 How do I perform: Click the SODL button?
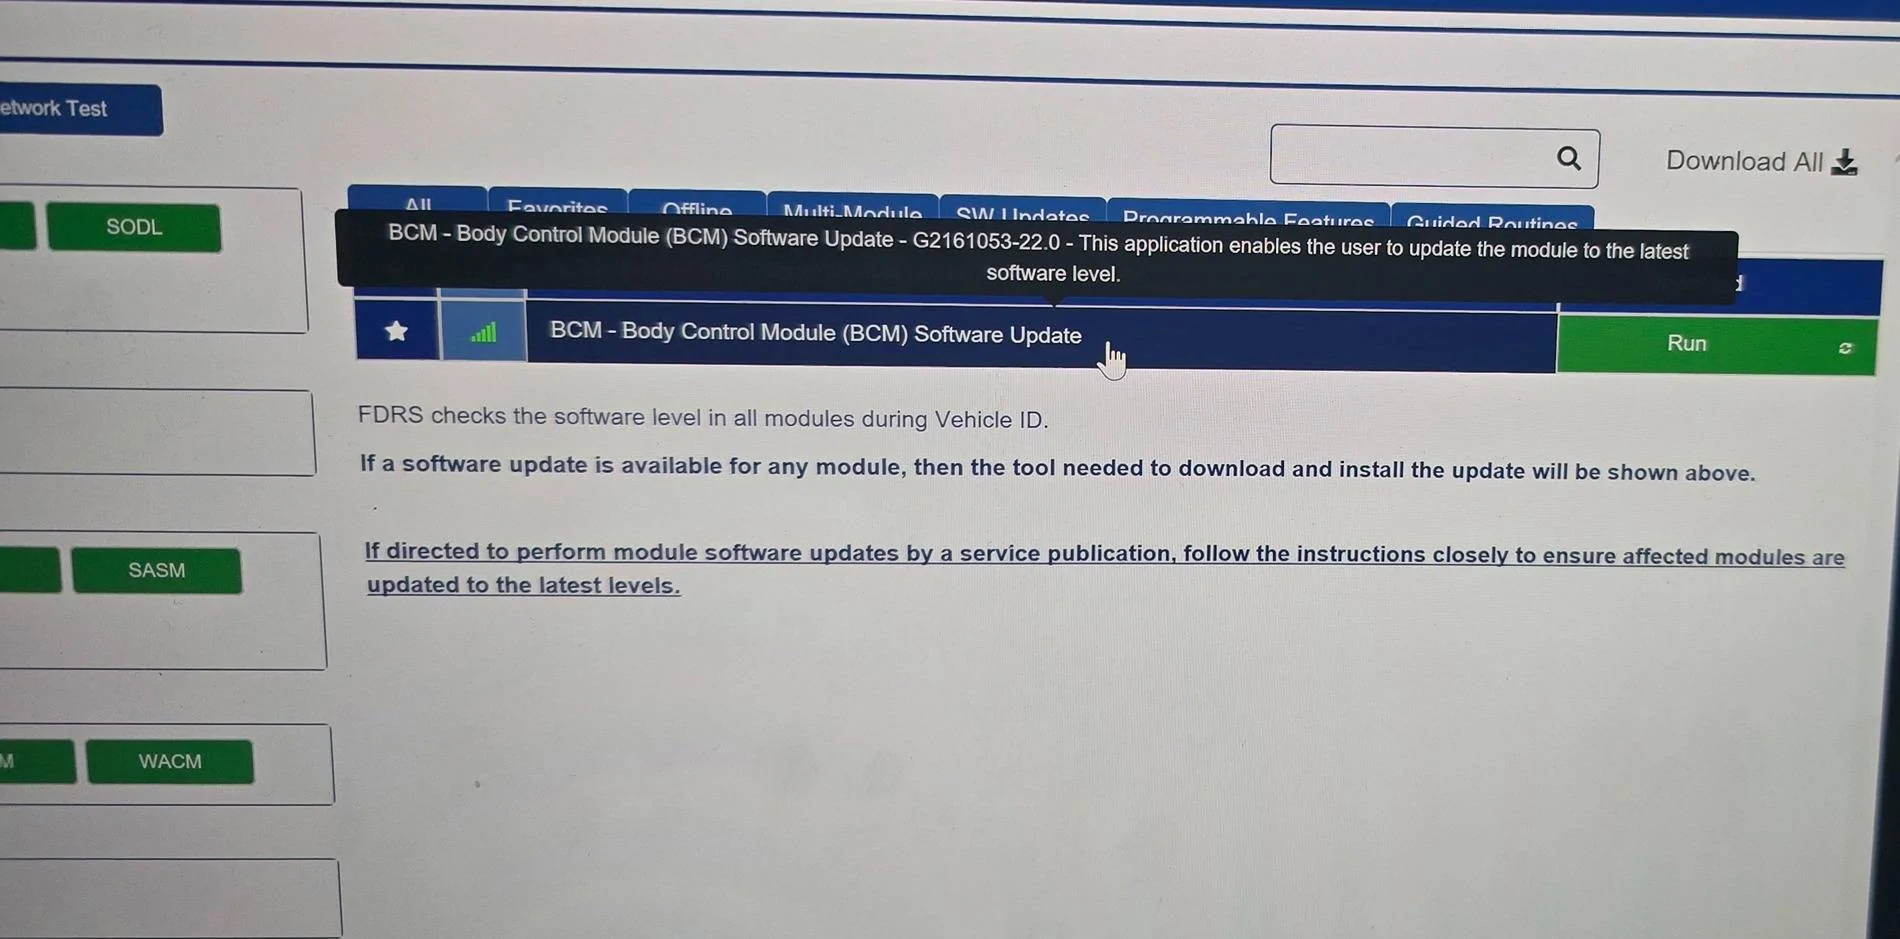[x=134, y=227]
